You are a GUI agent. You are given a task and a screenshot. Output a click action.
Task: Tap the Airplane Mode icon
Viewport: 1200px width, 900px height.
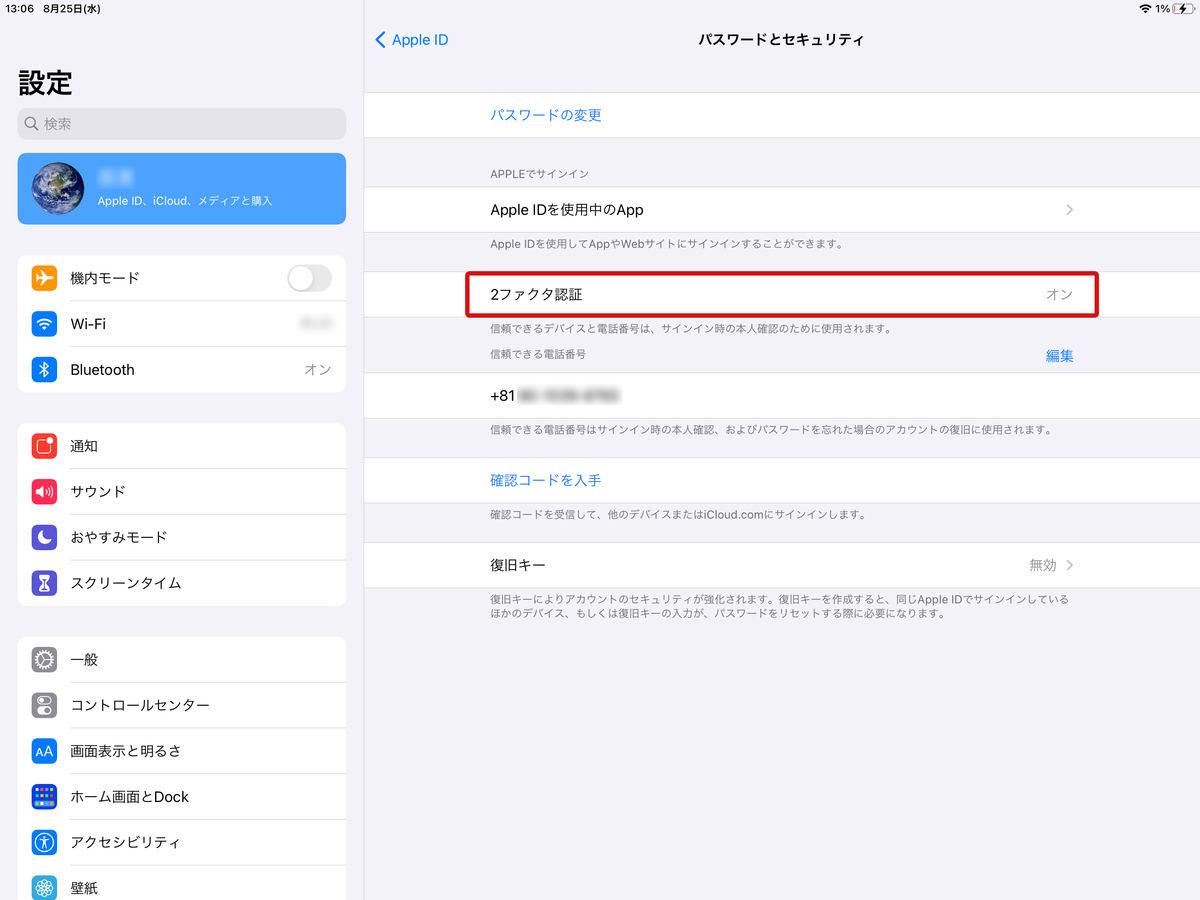tap(44, 278)
